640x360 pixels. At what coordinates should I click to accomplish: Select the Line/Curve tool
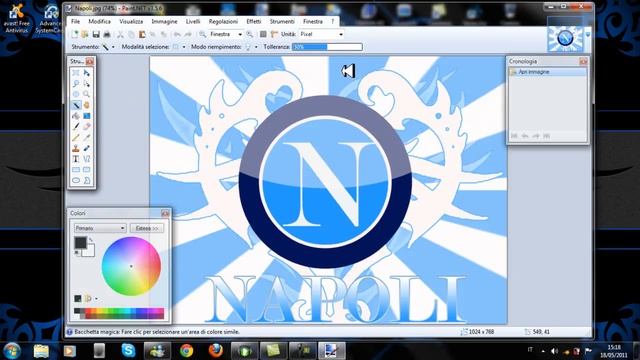[x=87, y=159]
